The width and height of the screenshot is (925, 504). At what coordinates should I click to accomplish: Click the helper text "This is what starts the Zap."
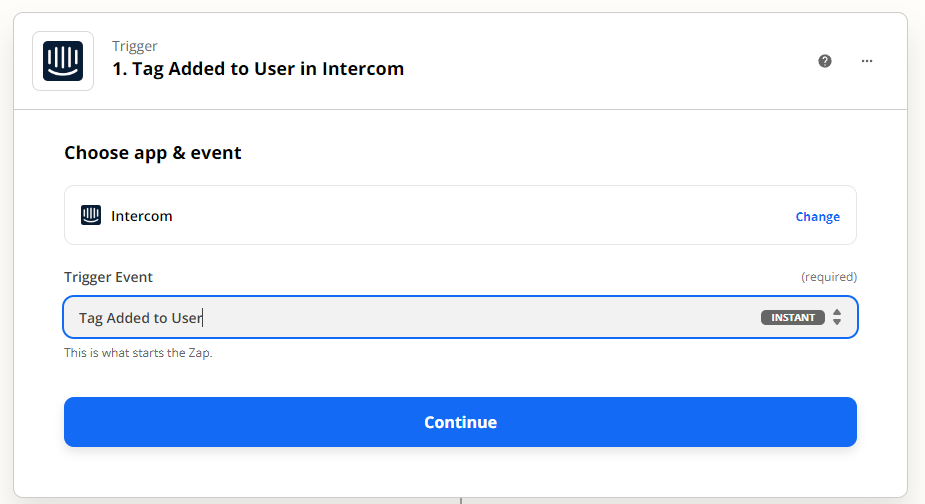pos(138,353)
